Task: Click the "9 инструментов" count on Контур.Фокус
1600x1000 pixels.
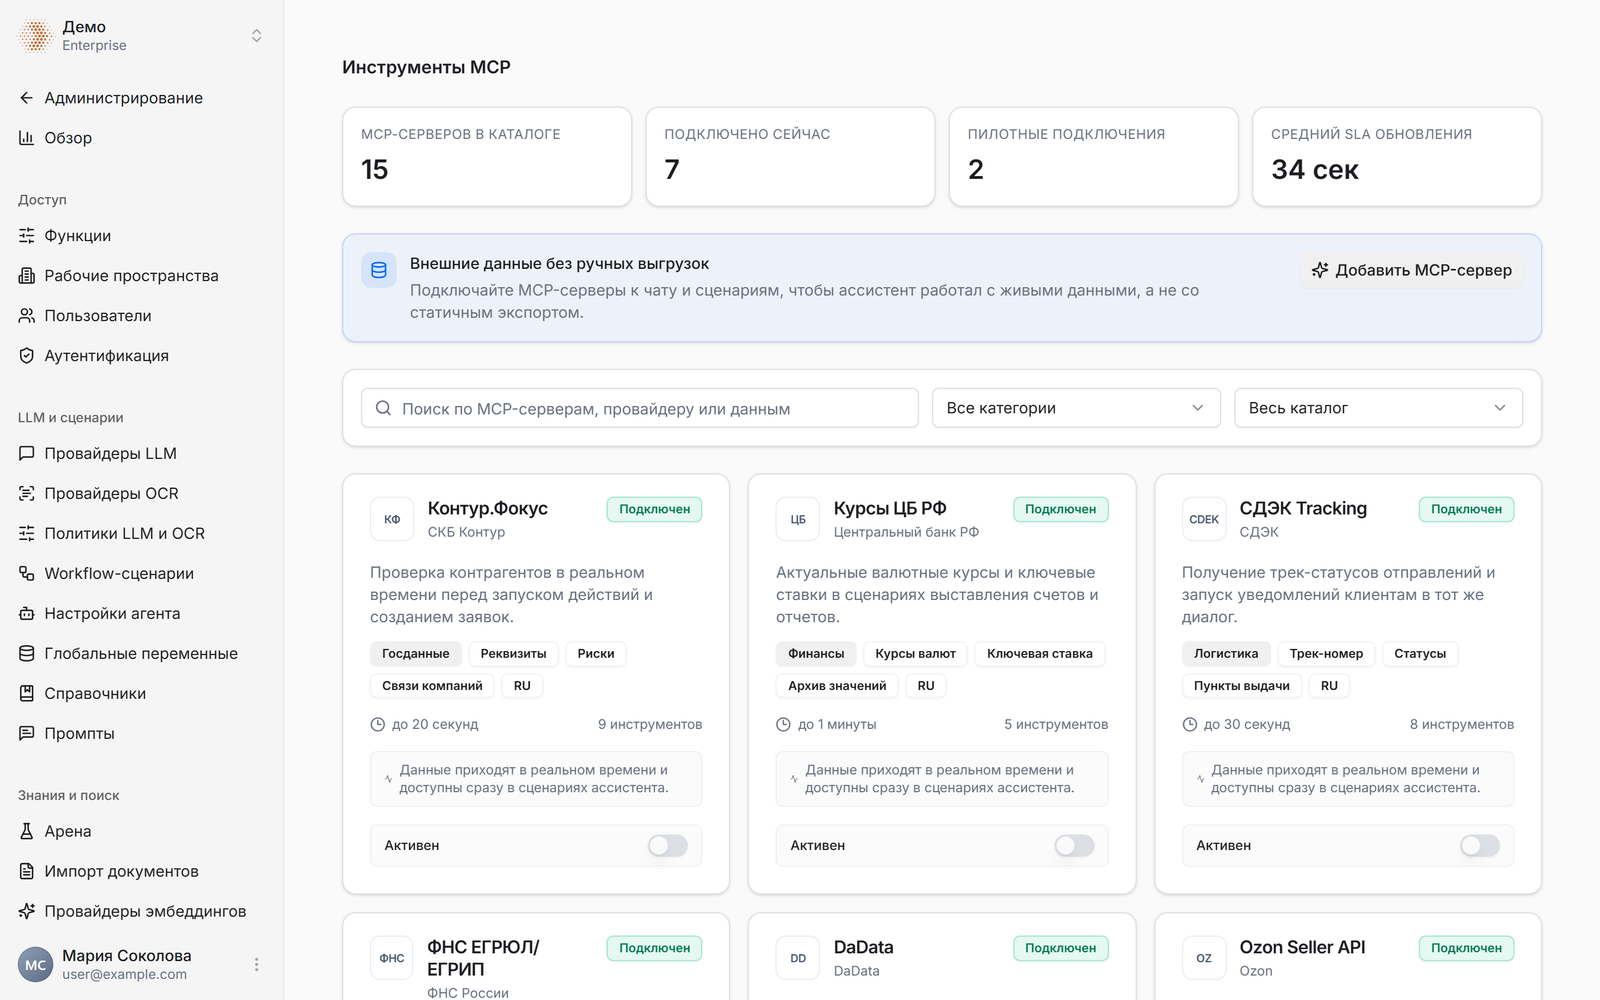Action: [x=650, y=724]
